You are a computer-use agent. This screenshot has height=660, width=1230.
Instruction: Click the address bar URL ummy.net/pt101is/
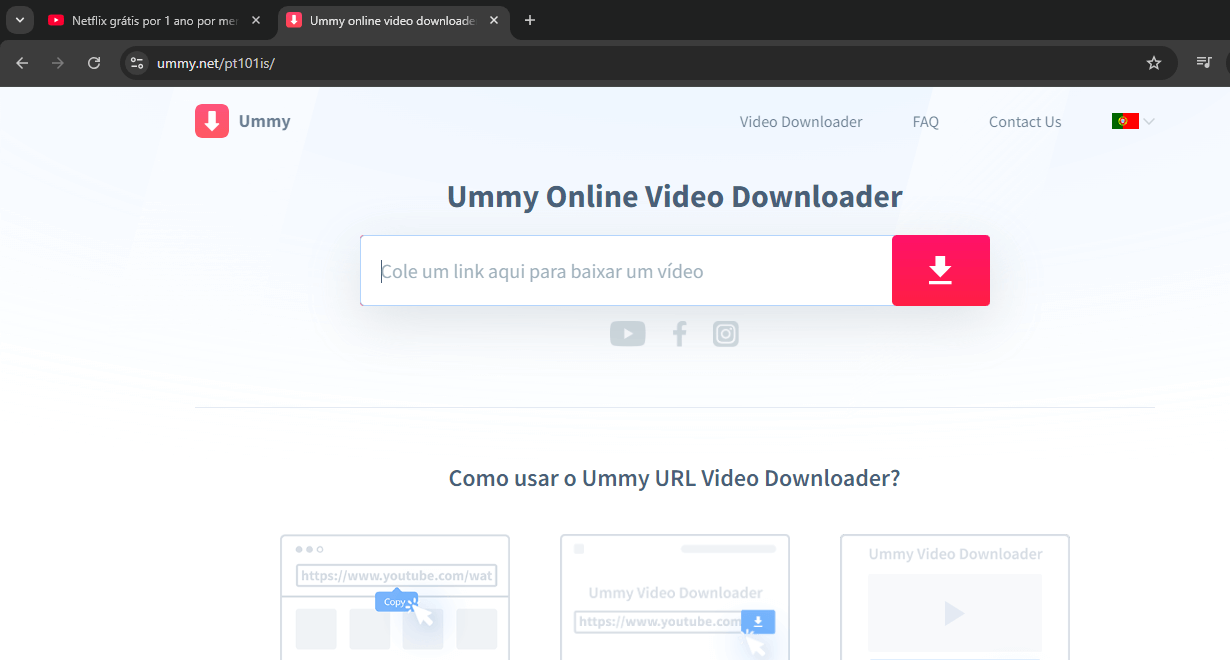pos(215,63)
